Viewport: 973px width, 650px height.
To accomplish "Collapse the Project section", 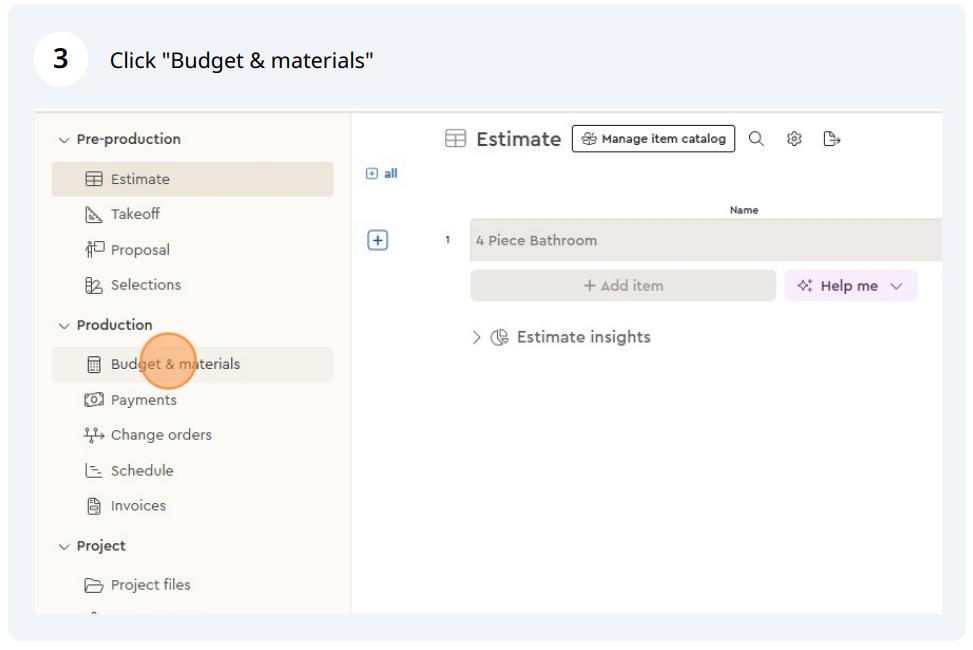I will click(x=65, y=547).
